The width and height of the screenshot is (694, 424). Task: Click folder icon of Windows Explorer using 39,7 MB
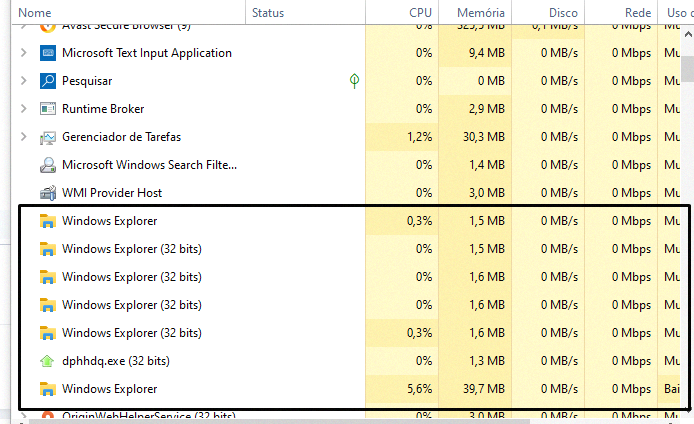(48, 389)
